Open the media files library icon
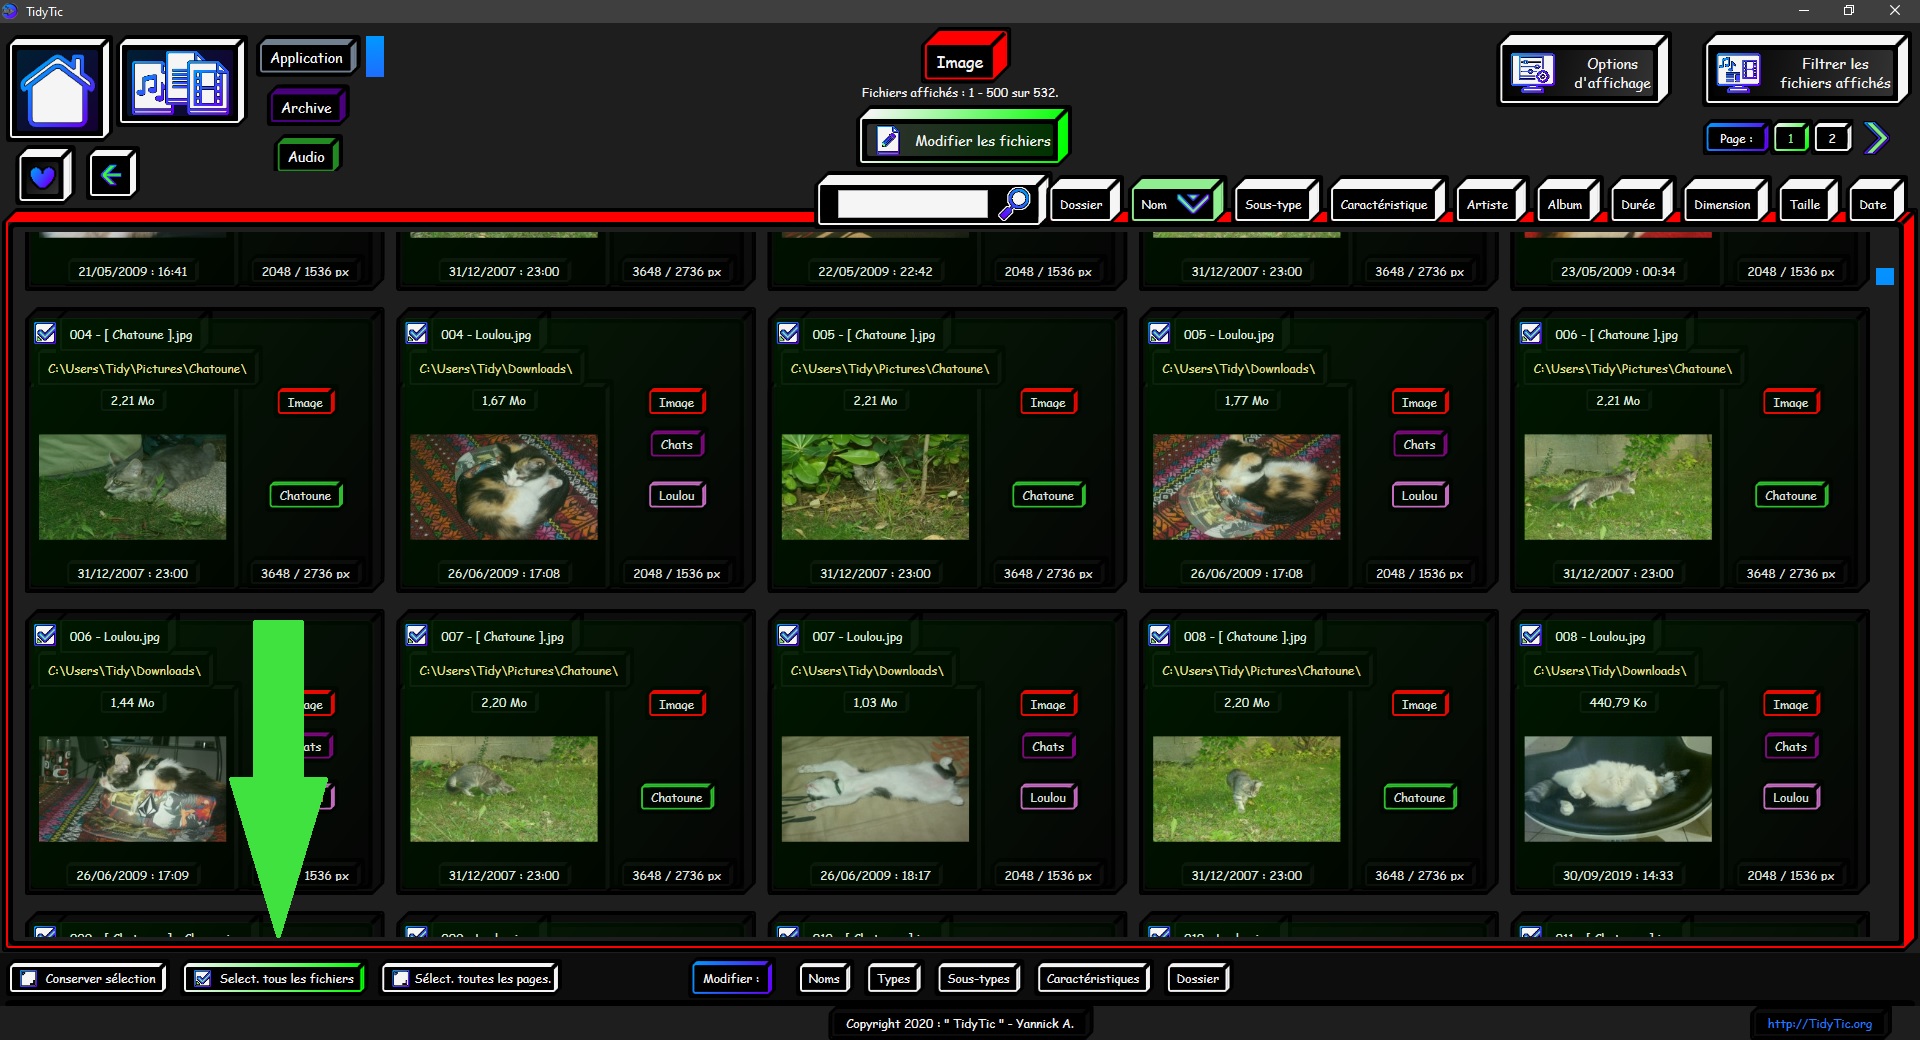The width and height of the screenshot is (1920, 1040). pyautogui.click(x=181, y=82)
